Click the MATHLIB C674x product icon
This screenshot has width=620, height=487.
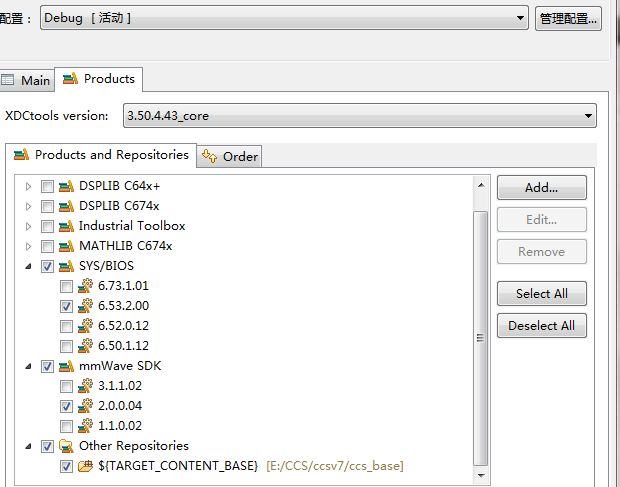[x=66, y=246]
